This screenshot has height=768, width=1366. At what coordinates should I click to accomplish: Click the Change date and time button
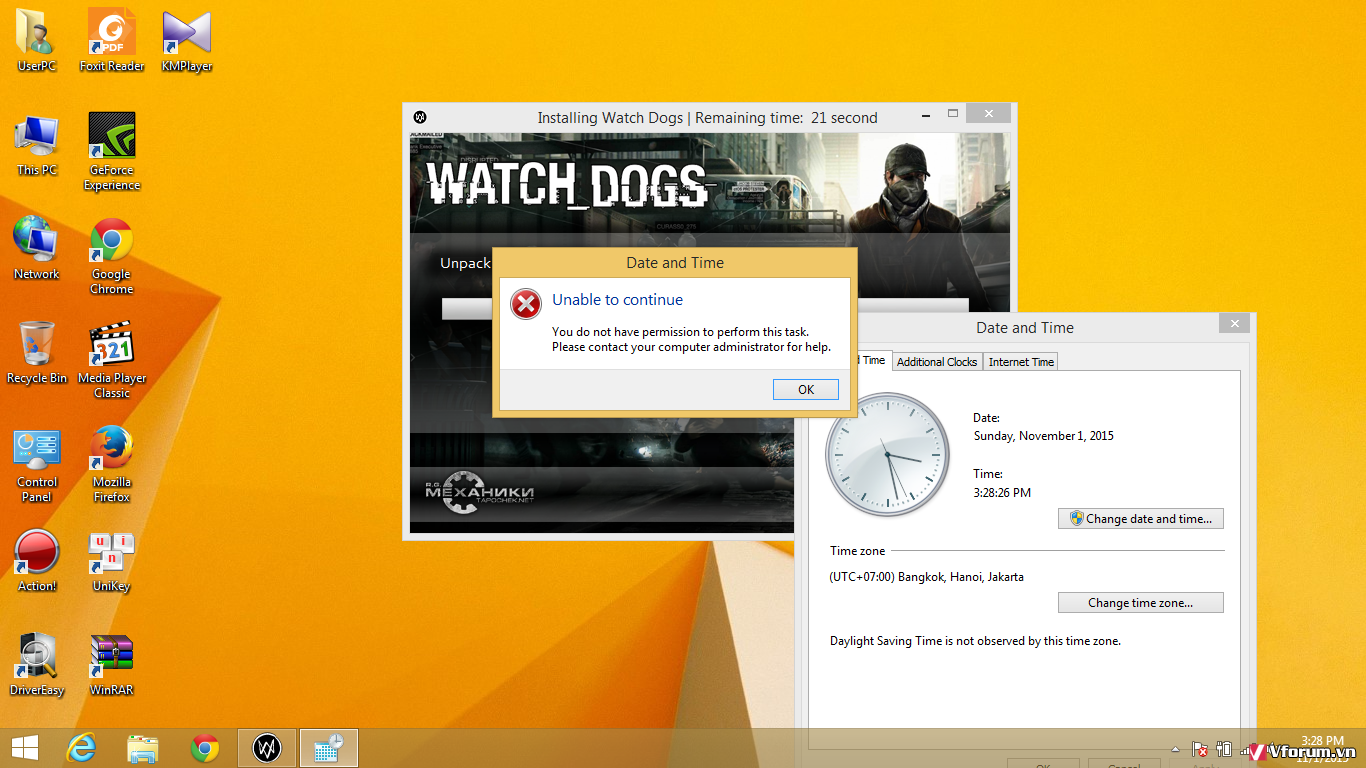click(x=1140, y=519)
